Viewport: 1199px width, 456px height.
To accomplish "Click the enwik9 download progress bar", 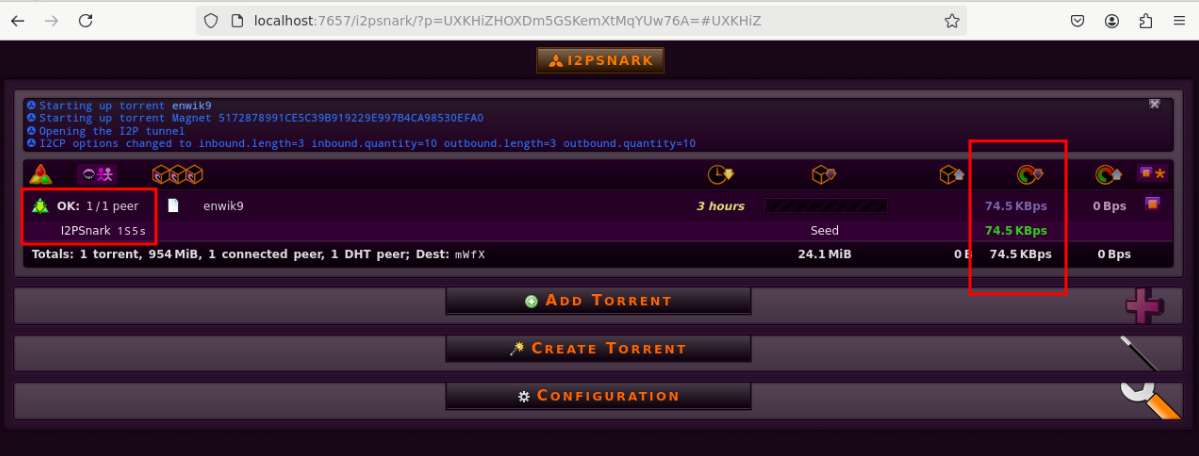I will (x=826, y=205).
